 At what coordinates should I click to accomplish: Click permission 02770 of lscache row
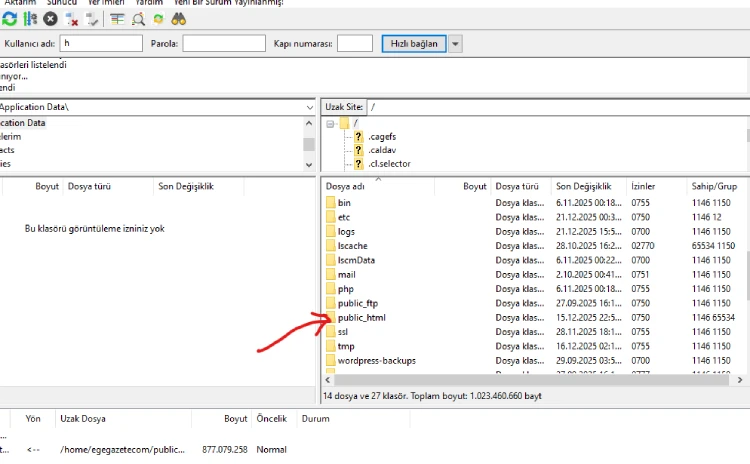[x=642, y=246]
